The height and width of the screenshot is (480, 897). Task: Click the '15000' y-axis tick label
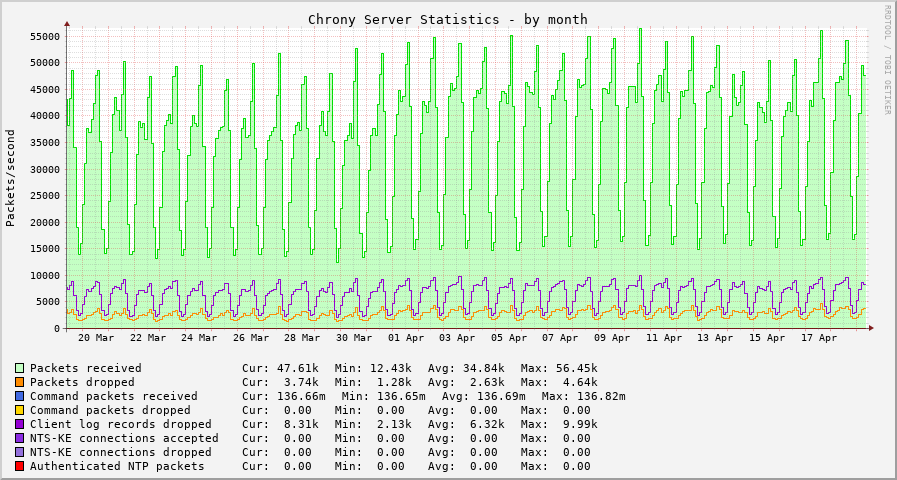tap(44, 249)
